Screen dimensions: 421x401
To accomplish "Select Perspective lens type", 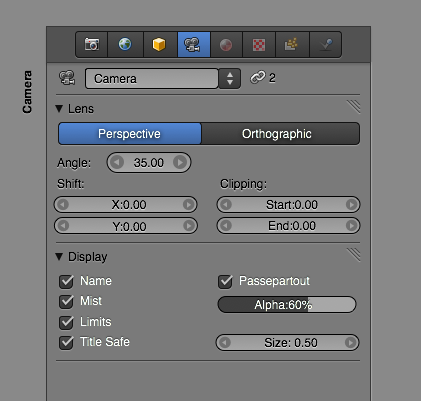I will click(130, 134).
